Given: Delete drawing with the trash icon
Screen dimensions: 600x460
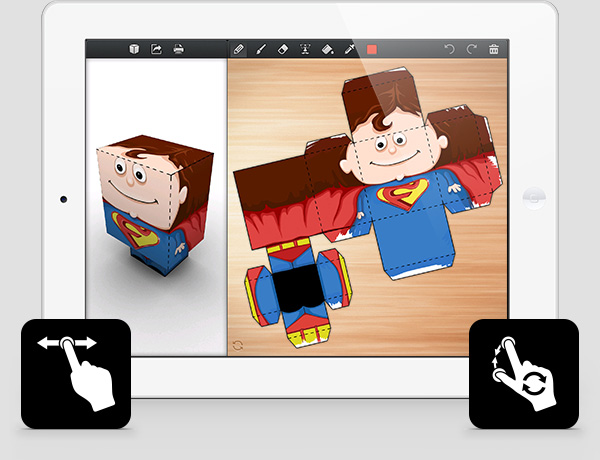Looking at the screenshot, I should 494,48.
